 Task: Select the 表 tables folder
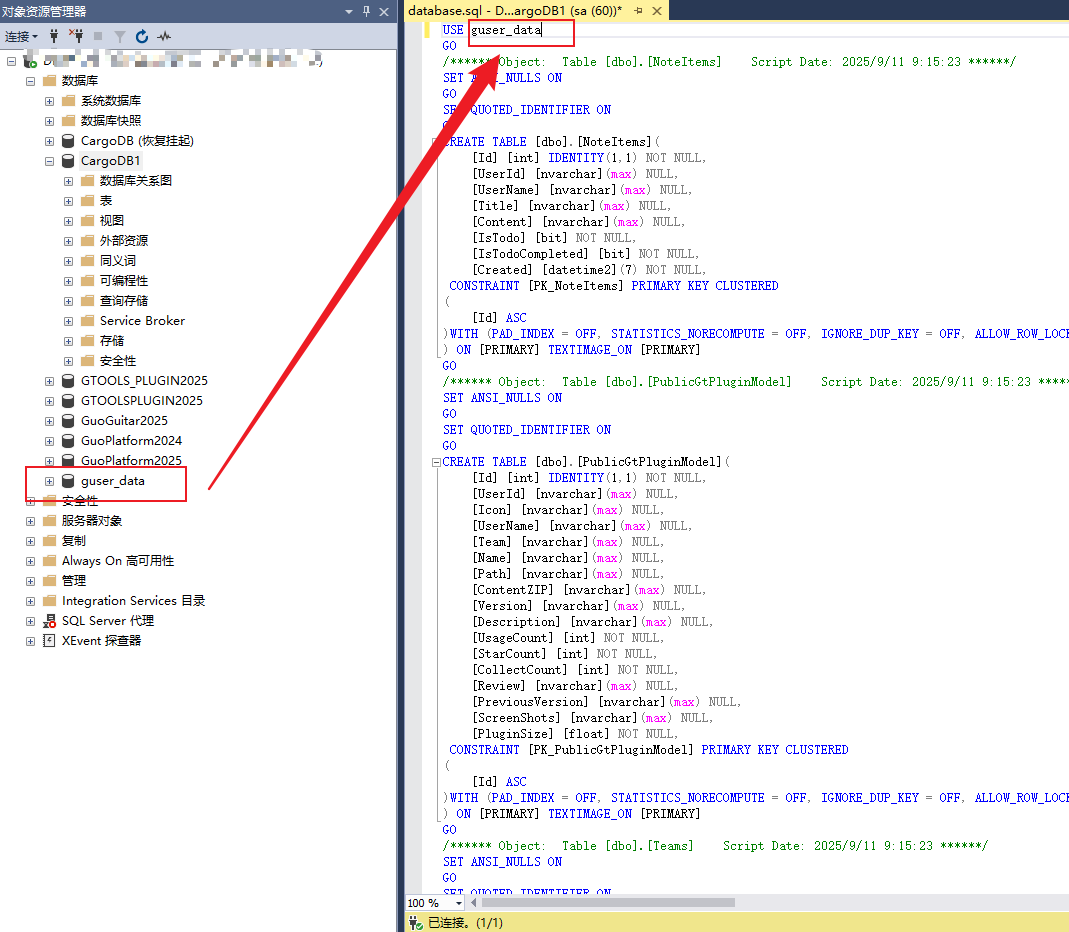(106, 200)
